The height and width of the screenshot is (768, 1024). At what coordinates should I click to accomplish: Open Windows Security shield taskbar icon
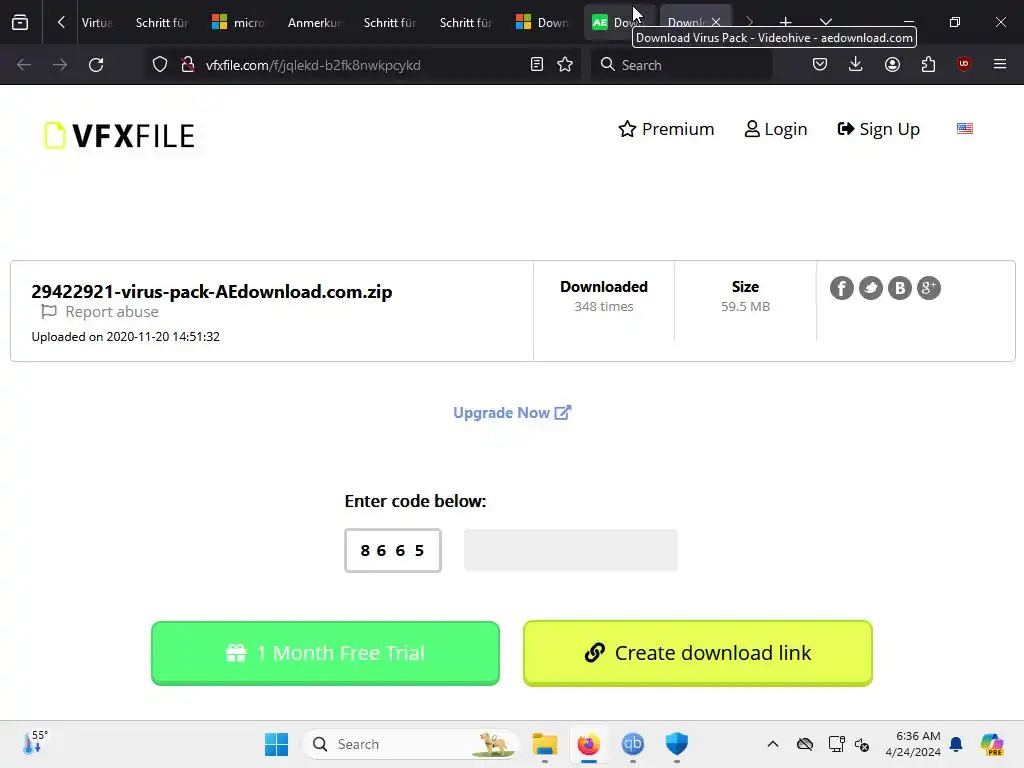tap(677, 744)
